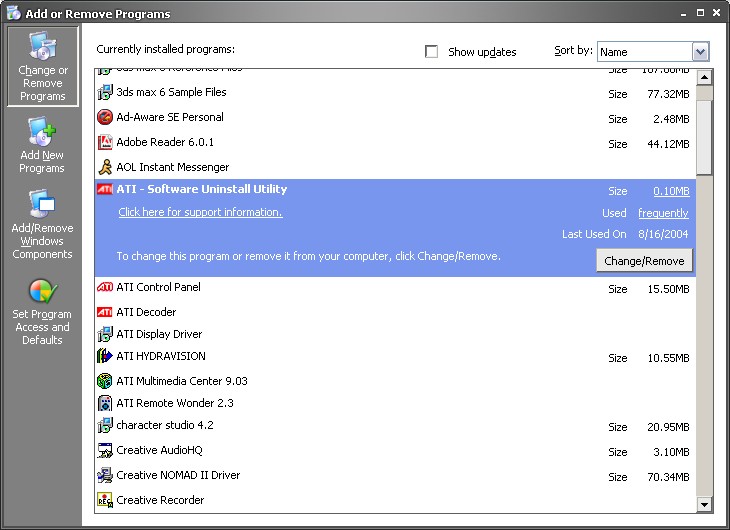
Task: Click the Adobe Reader 6.0.1 icon
Action: point(105,142)
